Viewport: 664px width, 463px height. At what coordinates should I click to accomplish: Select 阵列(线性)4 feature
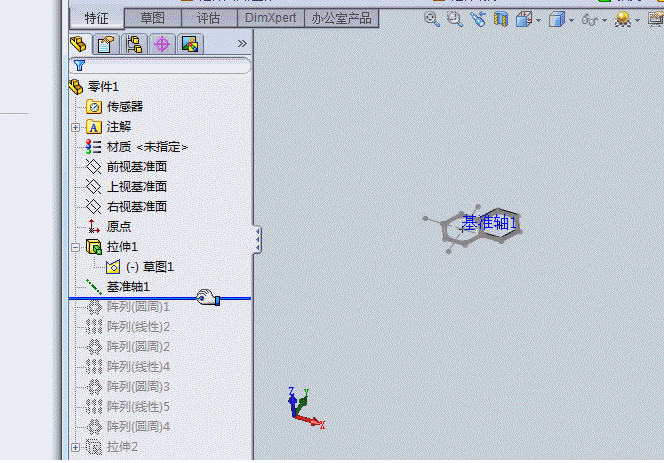(x=138, y=366)
